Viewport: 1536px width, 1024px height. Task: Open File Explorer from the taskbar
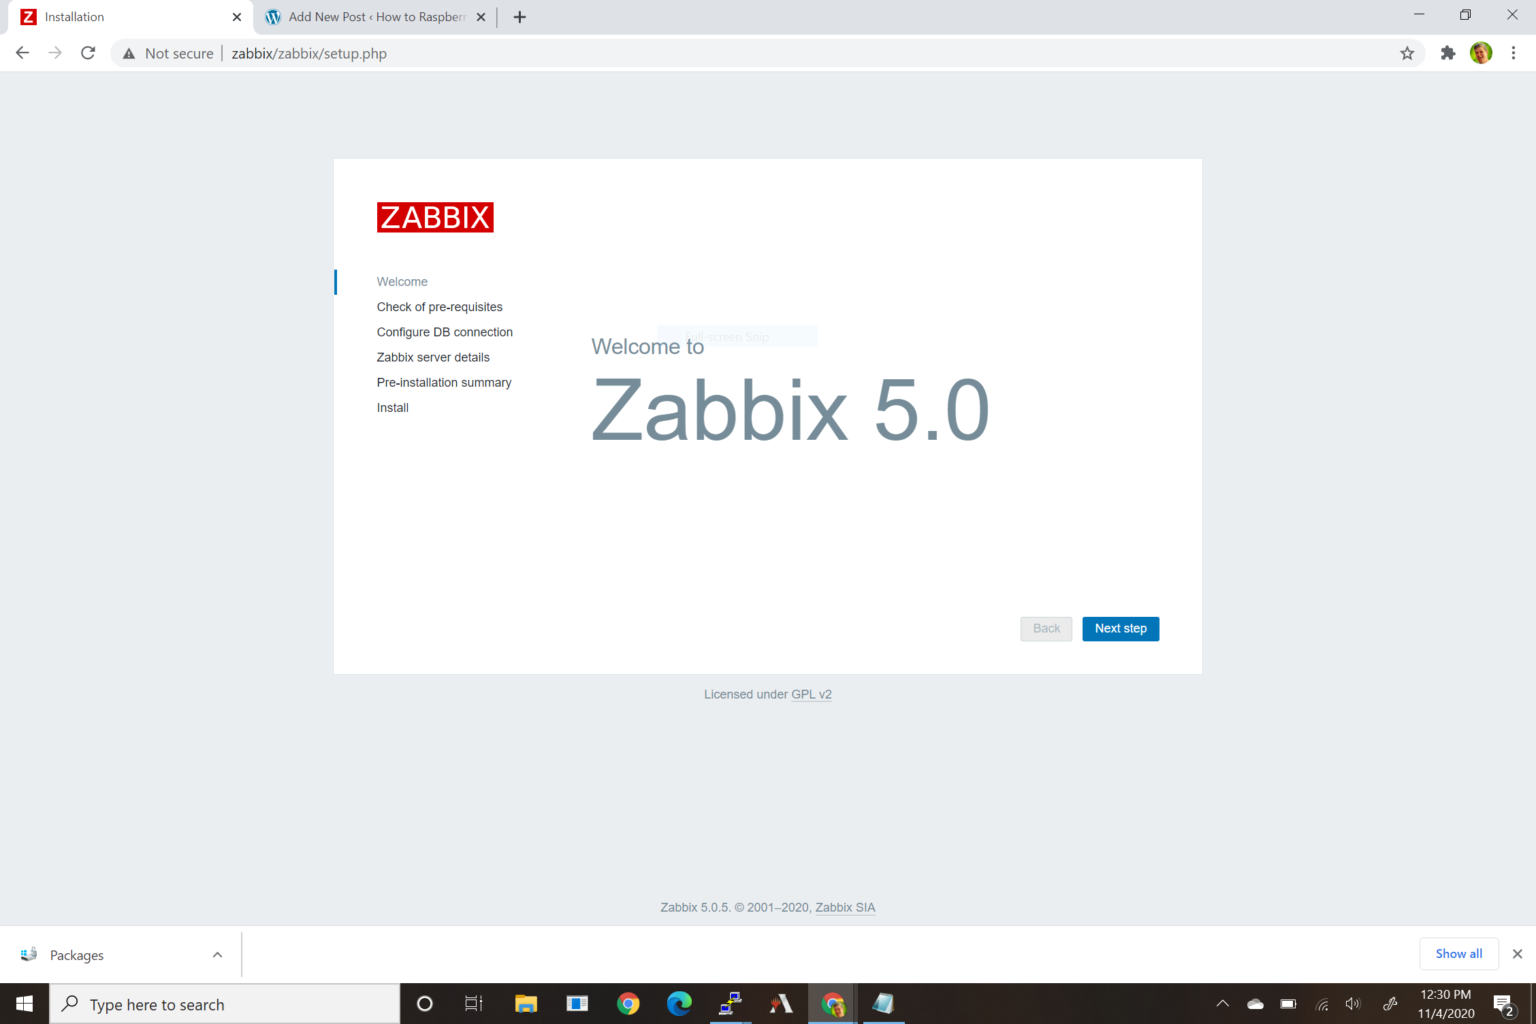[525, 1004]
